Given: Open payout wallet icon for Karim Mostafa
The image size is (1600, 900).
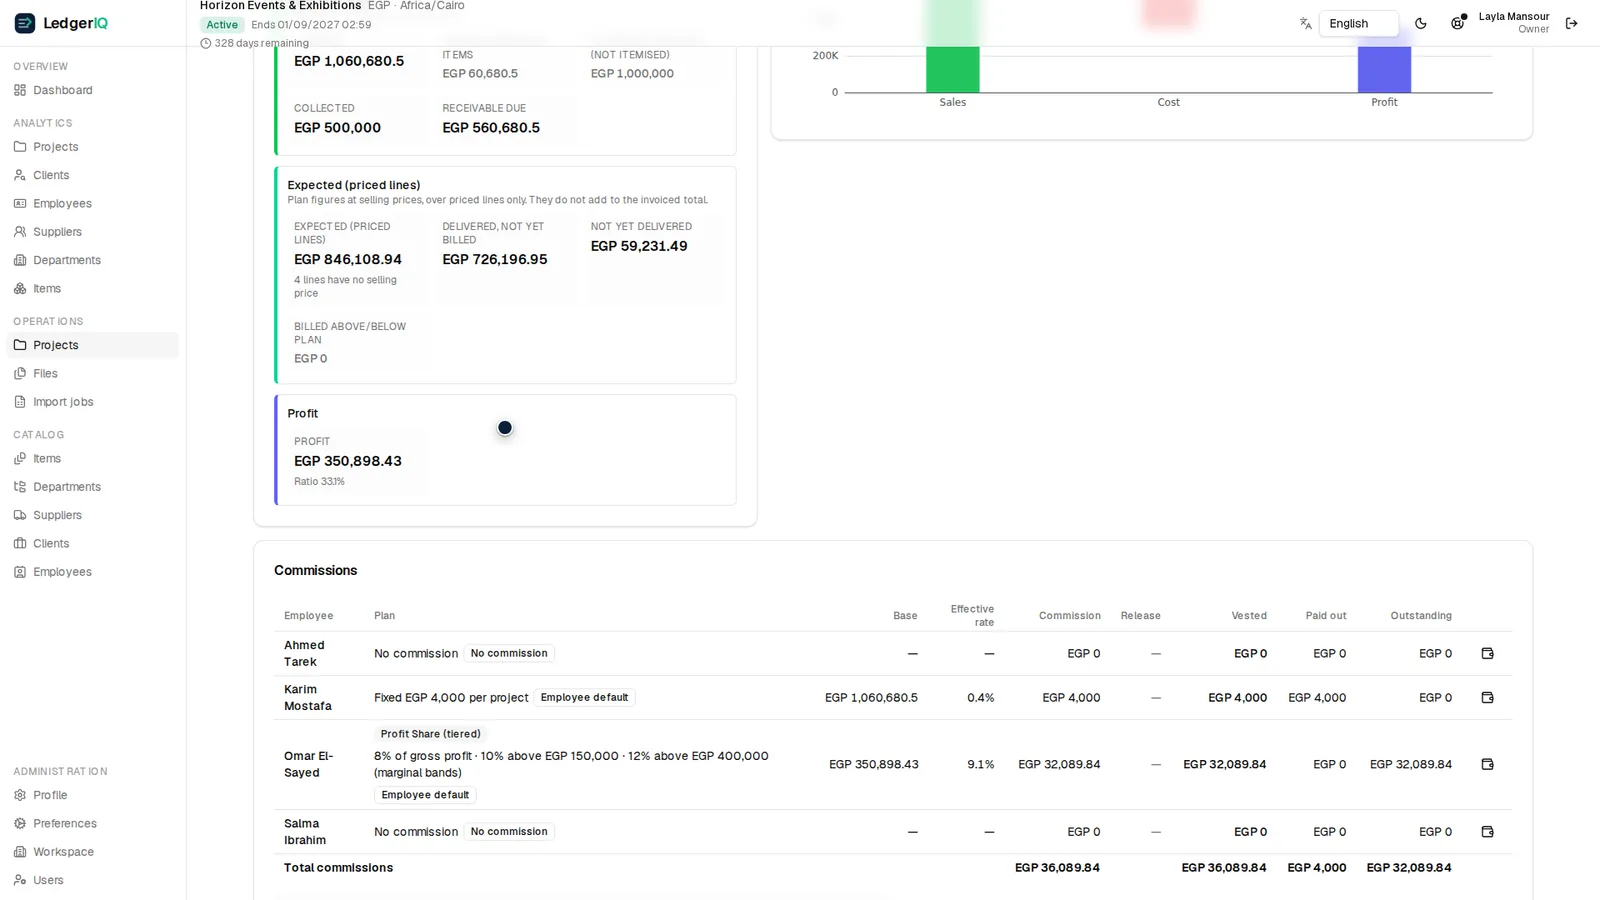Looking at the screenshot, I should click(x=1487, y=697).
